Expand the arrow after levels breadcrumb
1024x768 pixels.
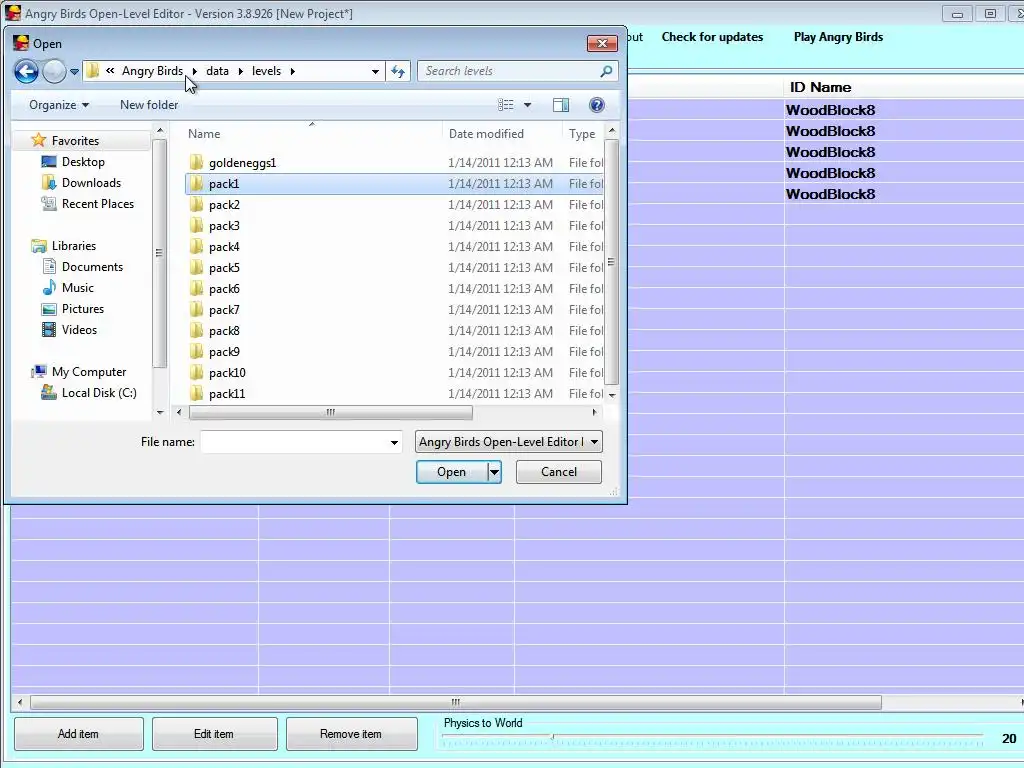[293, 71]
